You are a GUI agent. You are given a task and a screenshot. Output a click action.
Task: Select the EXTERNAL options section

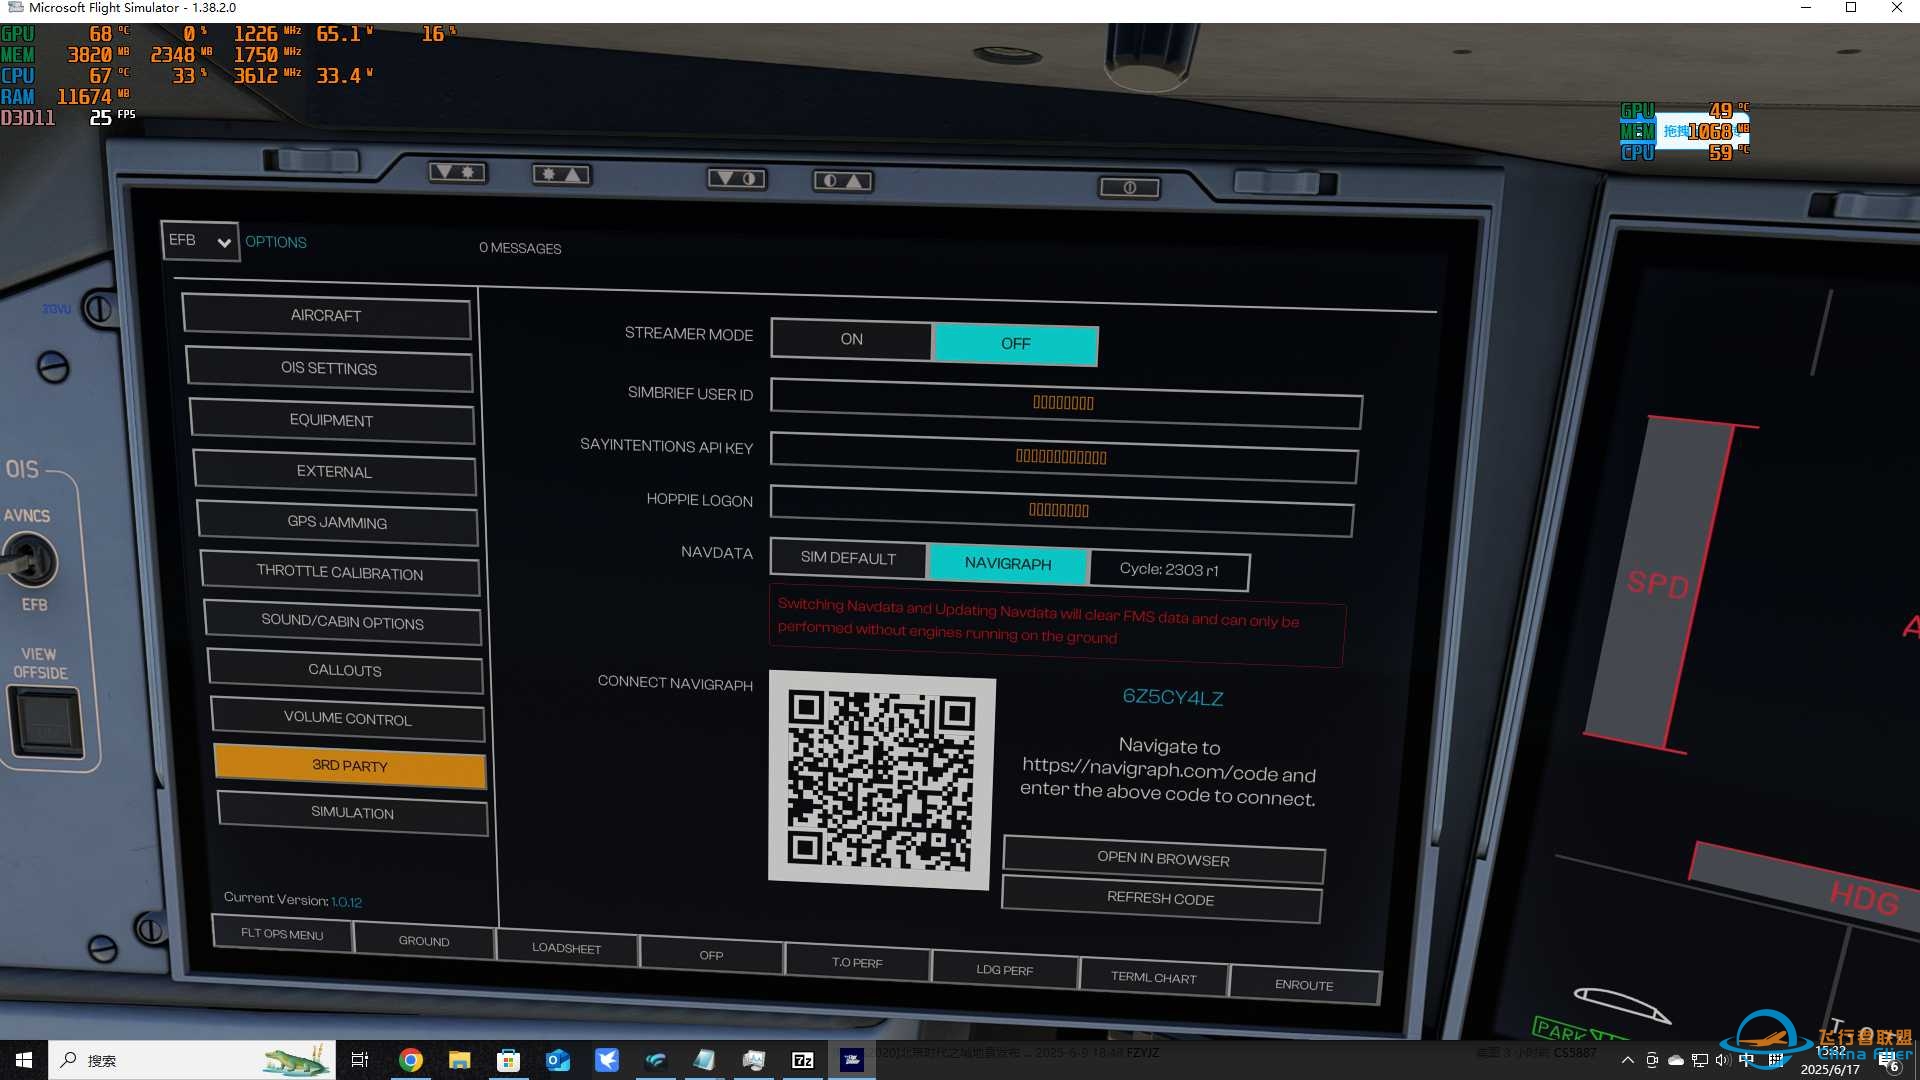334,471
